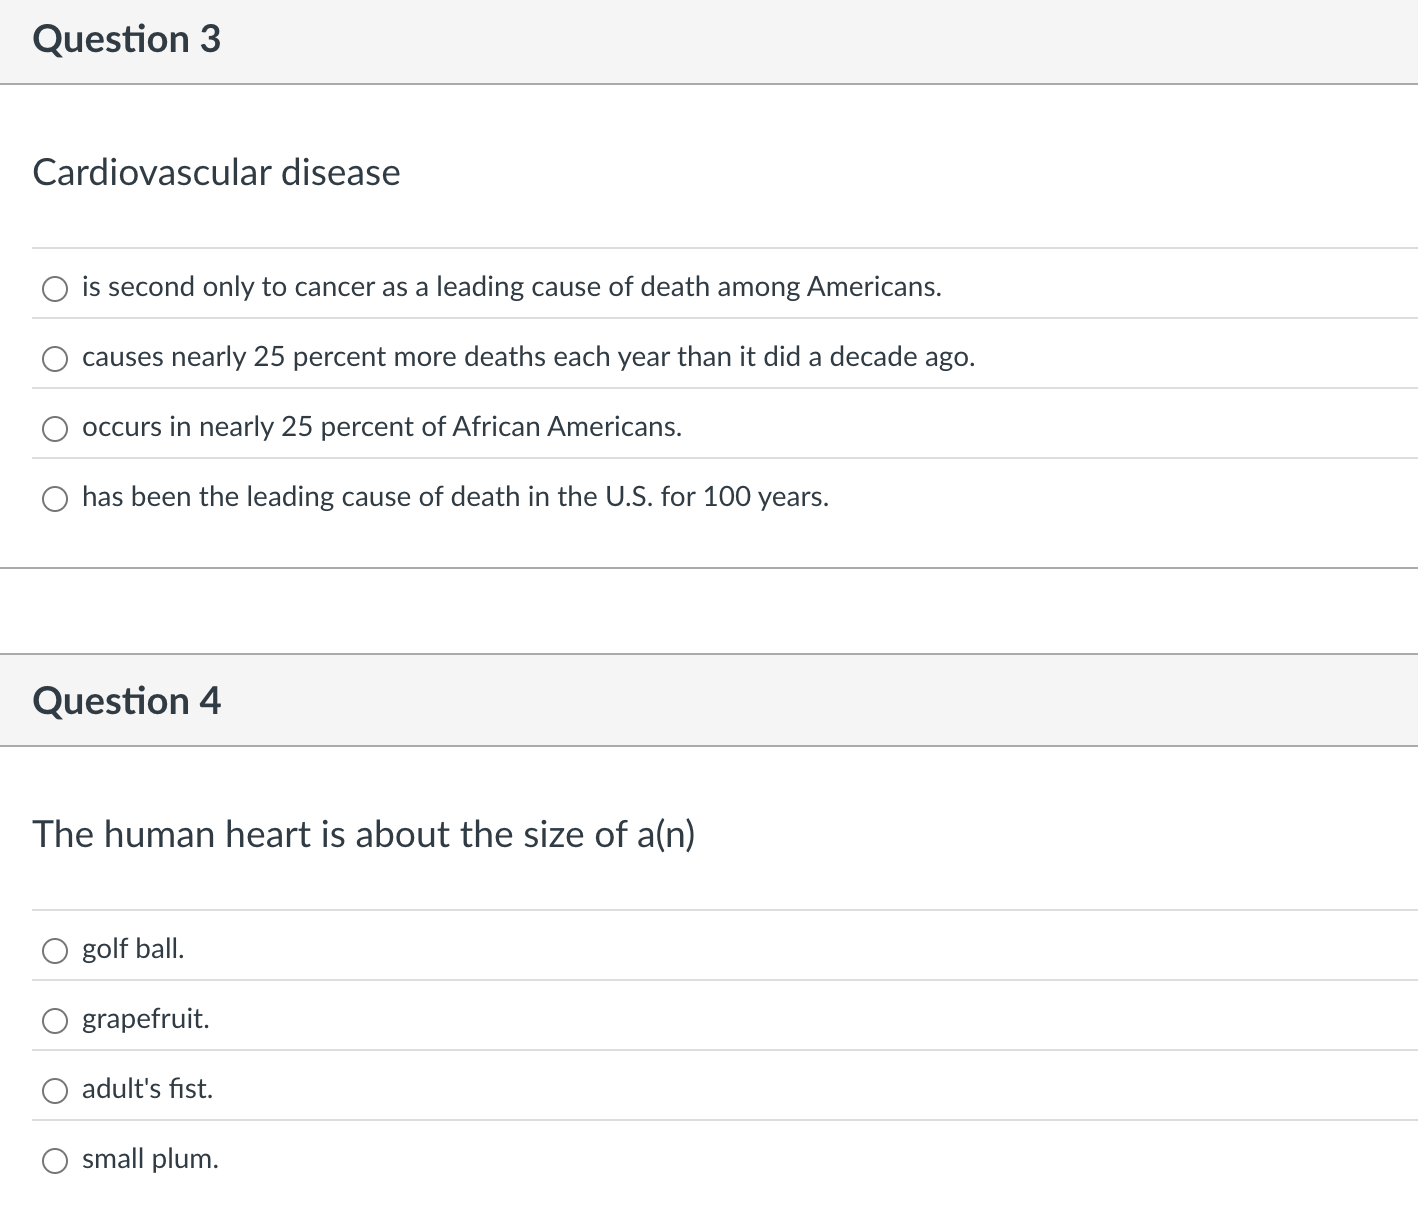Click the 'grapefruit.' answer label
1418x1216 pixels.
tap(146, 1019)
